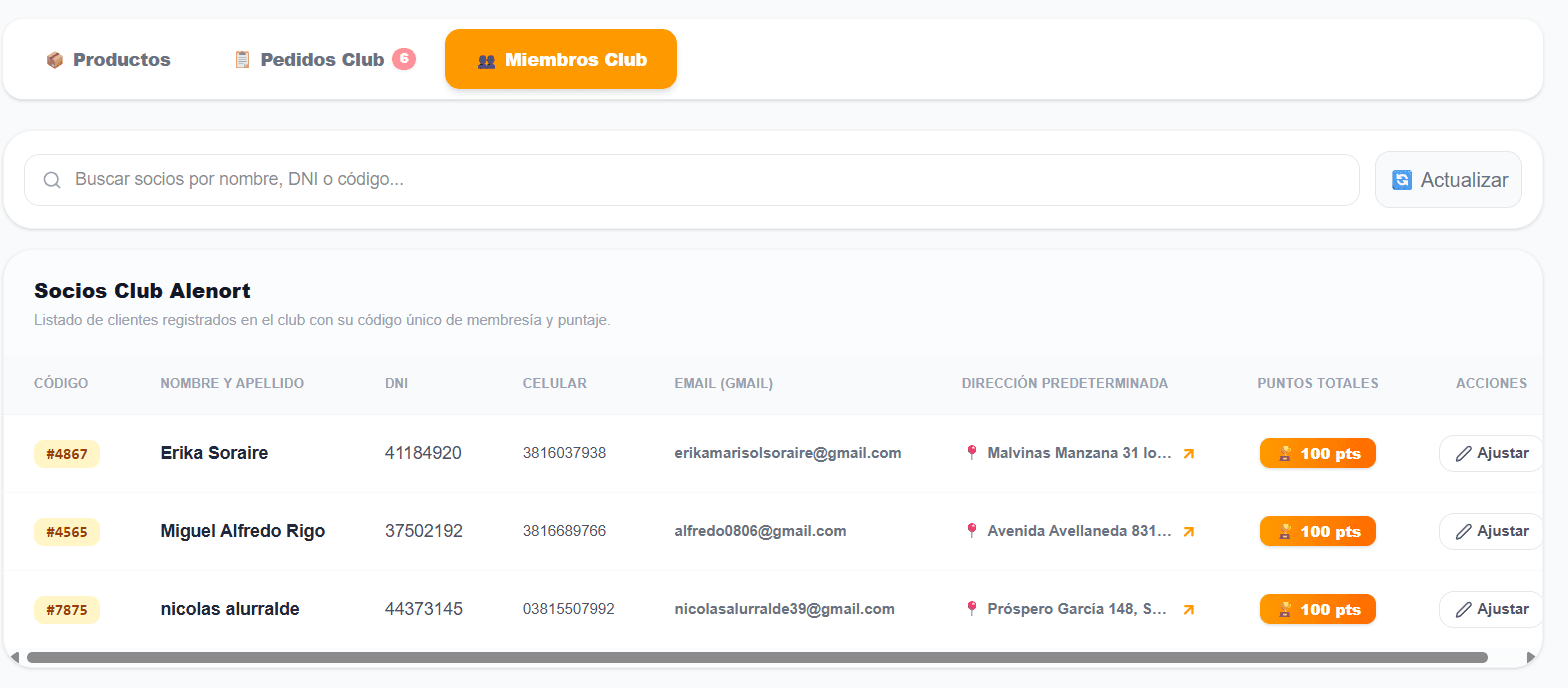The image size is (1568, 688).
Task: Open map arrow for Malvinas Manzana address
Action: point(1188,453)
